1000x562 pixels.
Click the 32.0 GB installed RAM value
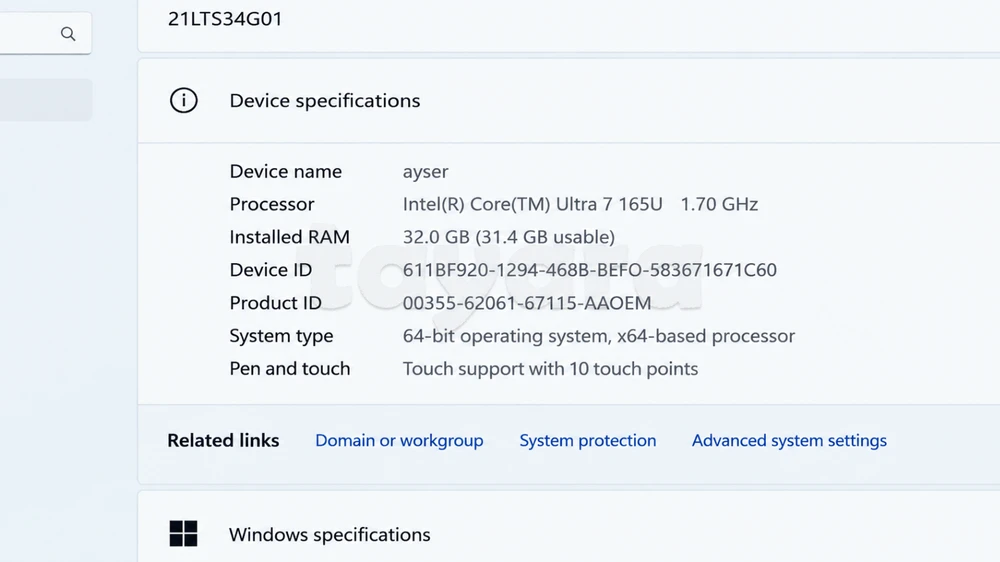coord(509,237)
